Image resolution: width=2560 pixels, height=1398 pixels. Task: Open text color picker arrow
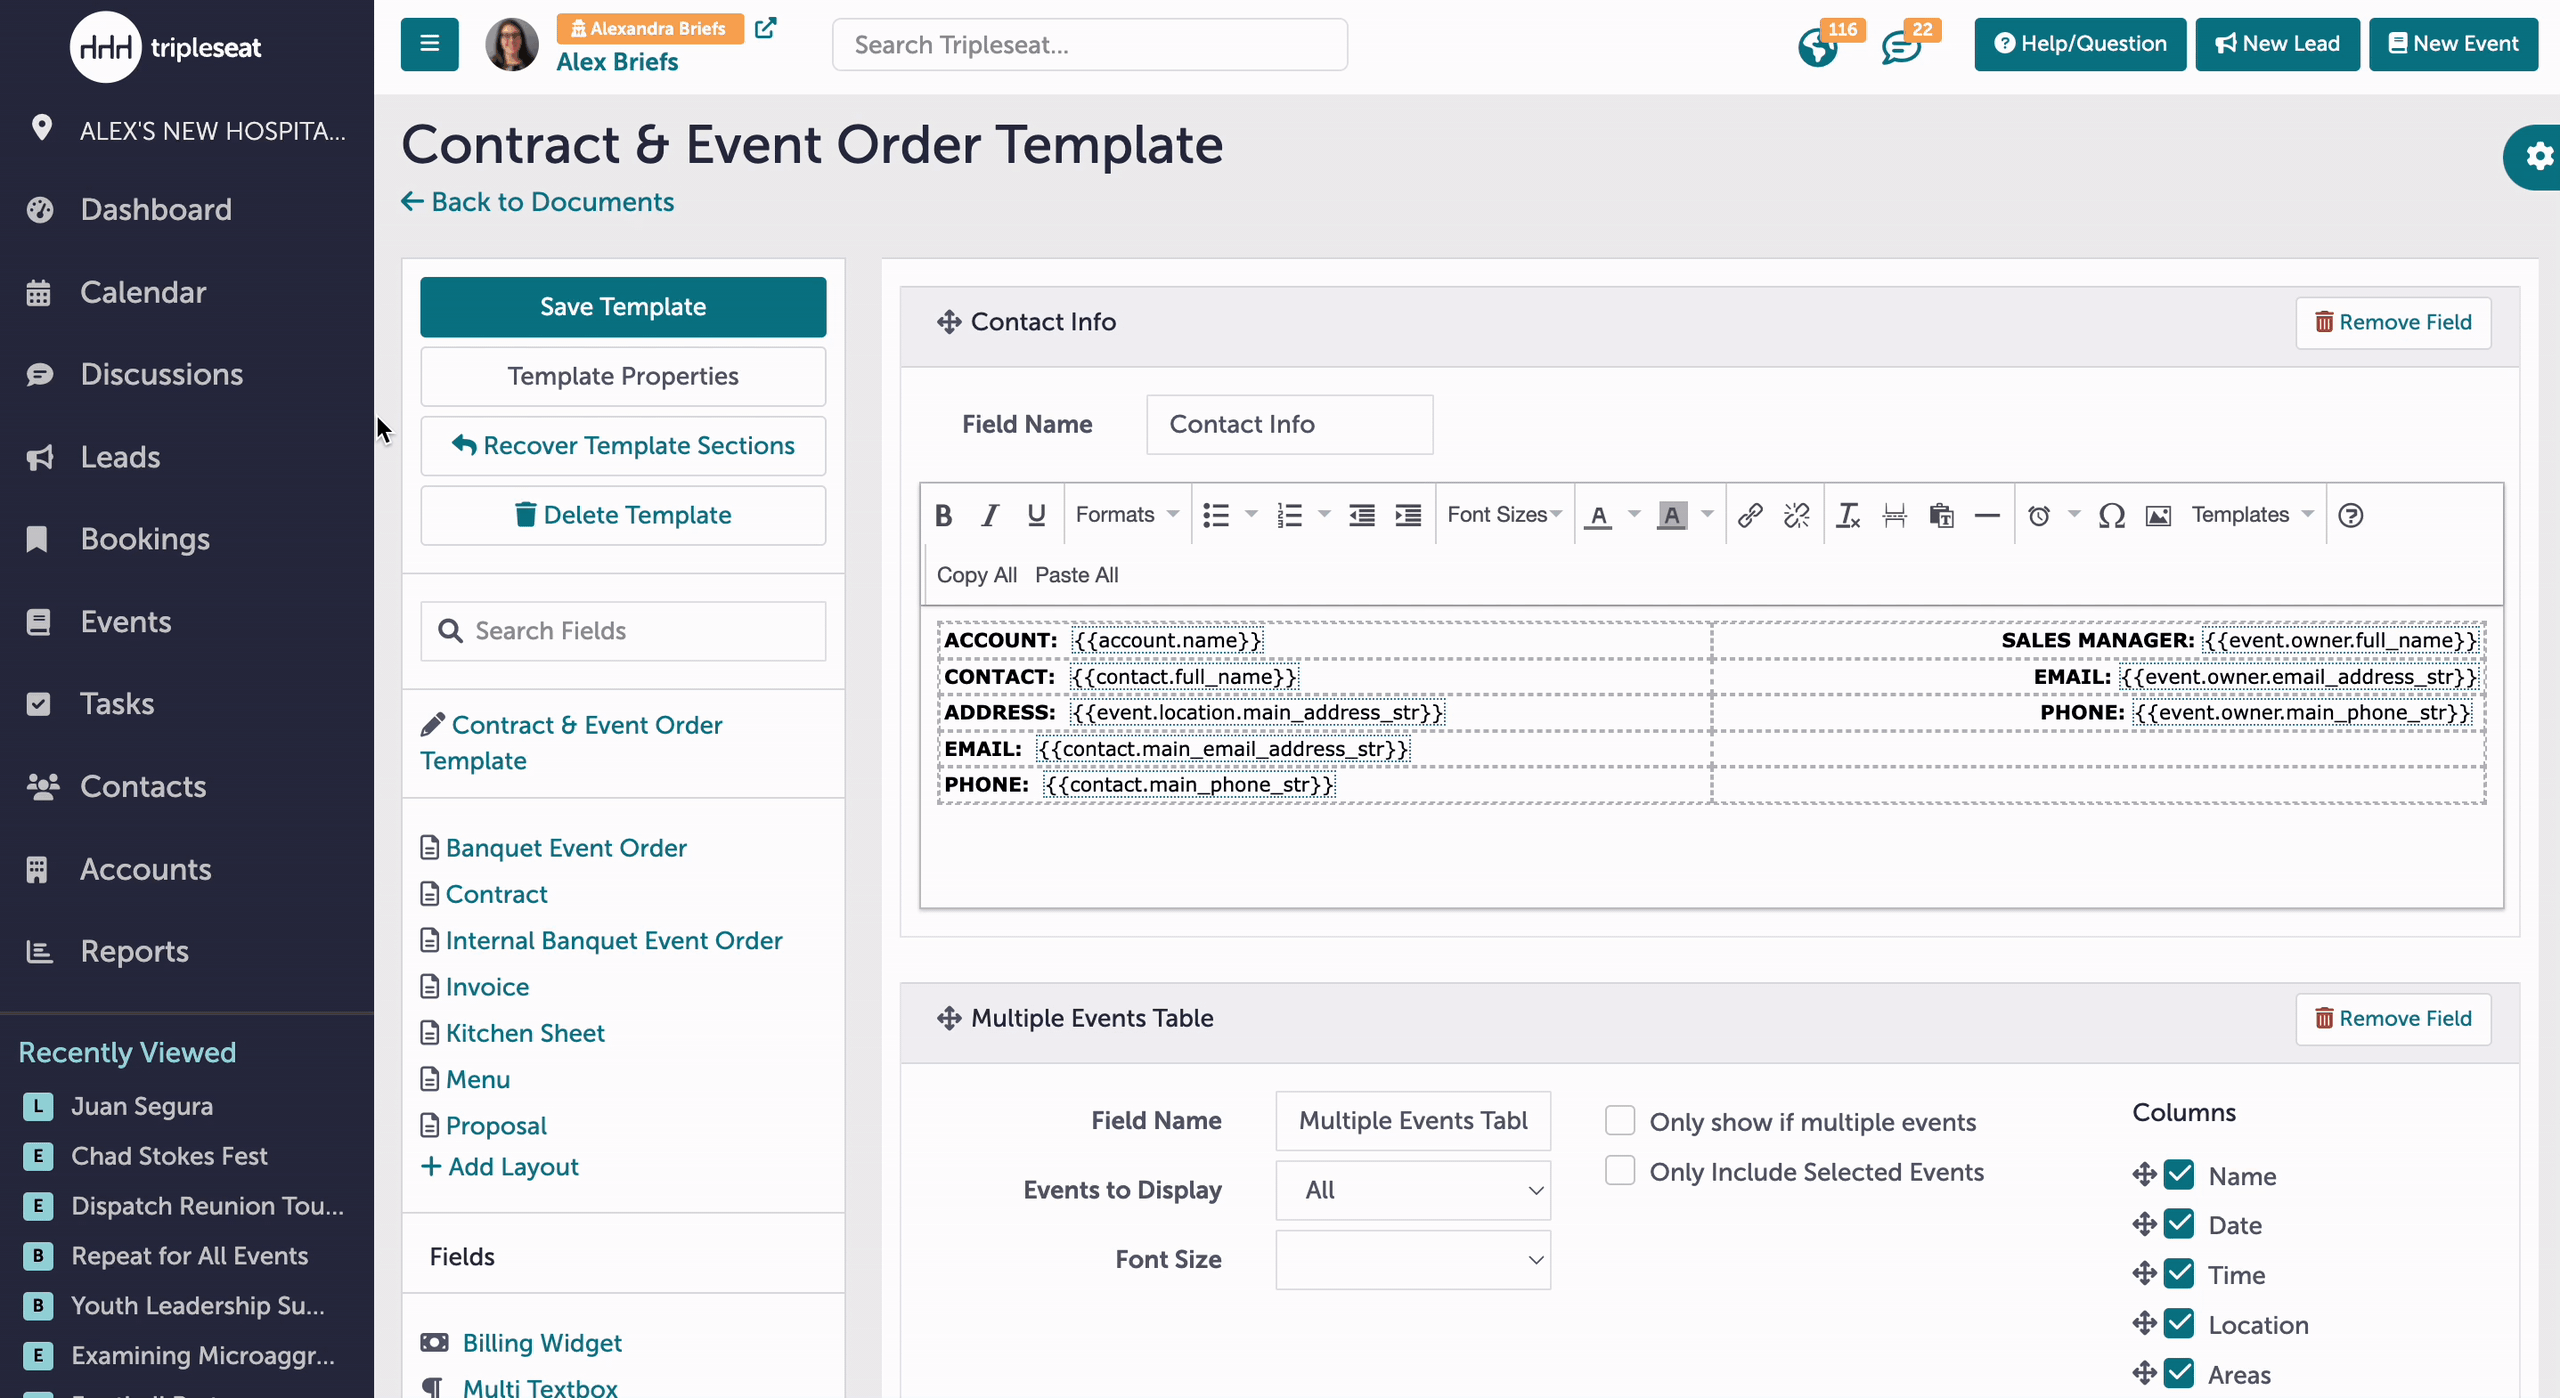(x=1634, y=515)
